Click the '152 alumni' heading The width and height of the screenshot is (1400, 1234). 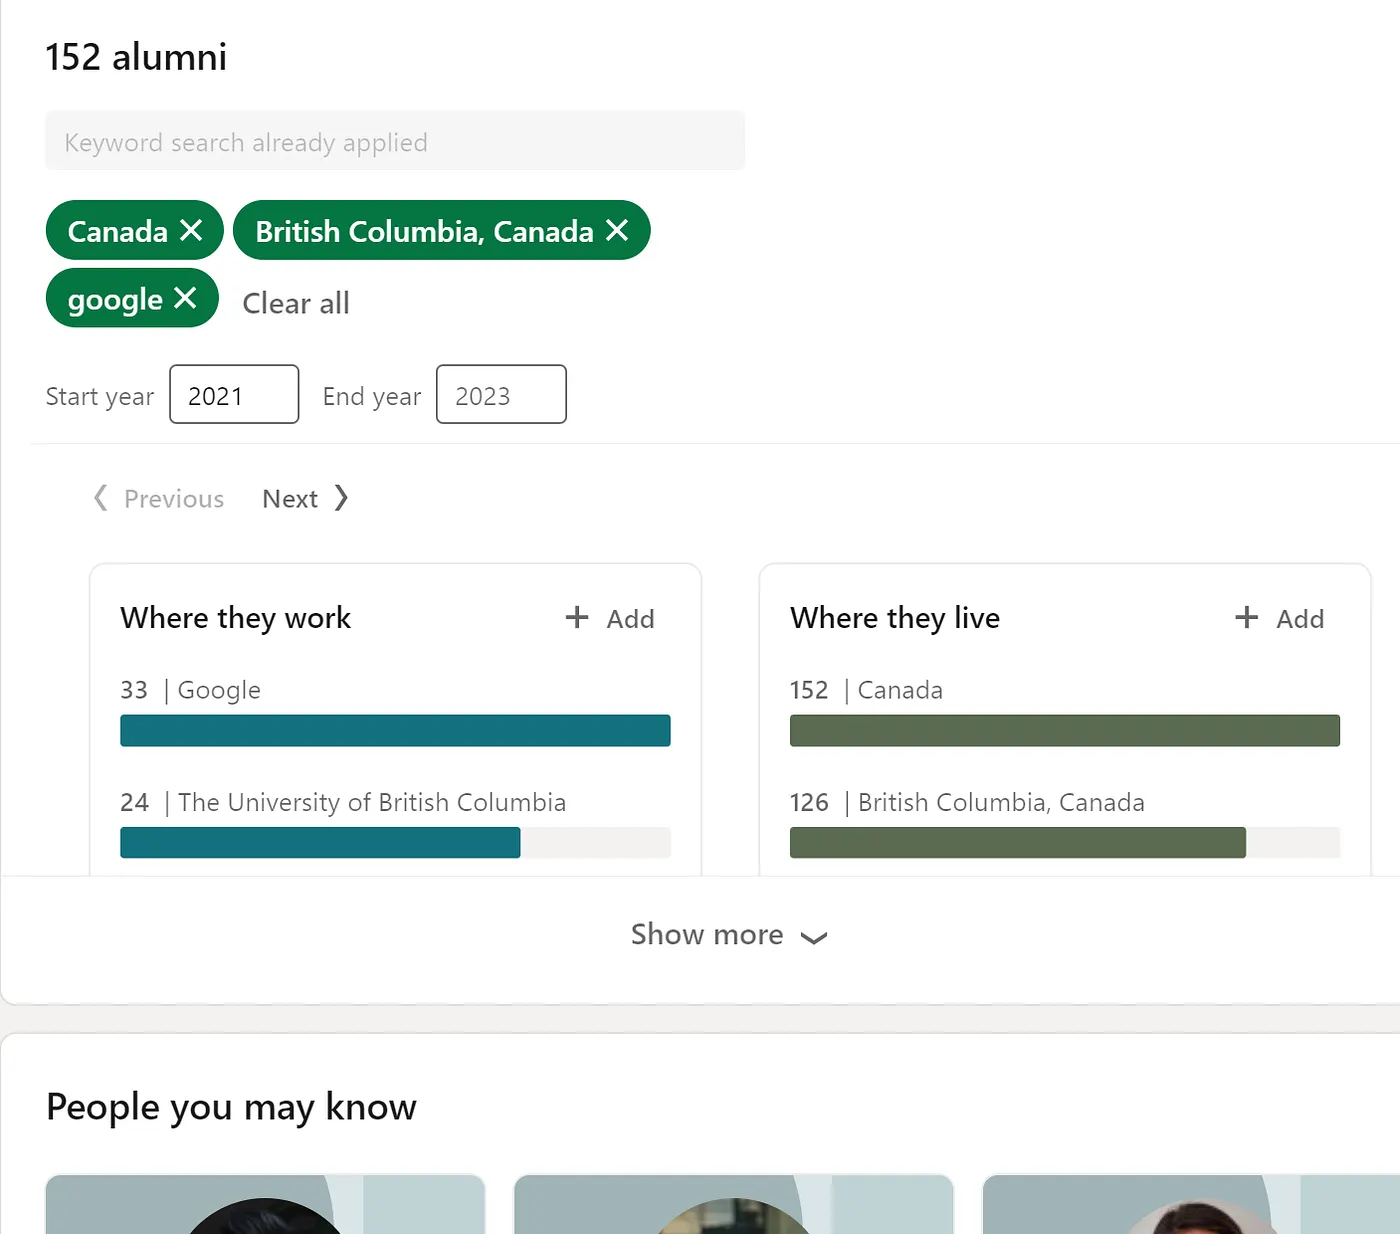coord(136,57)
